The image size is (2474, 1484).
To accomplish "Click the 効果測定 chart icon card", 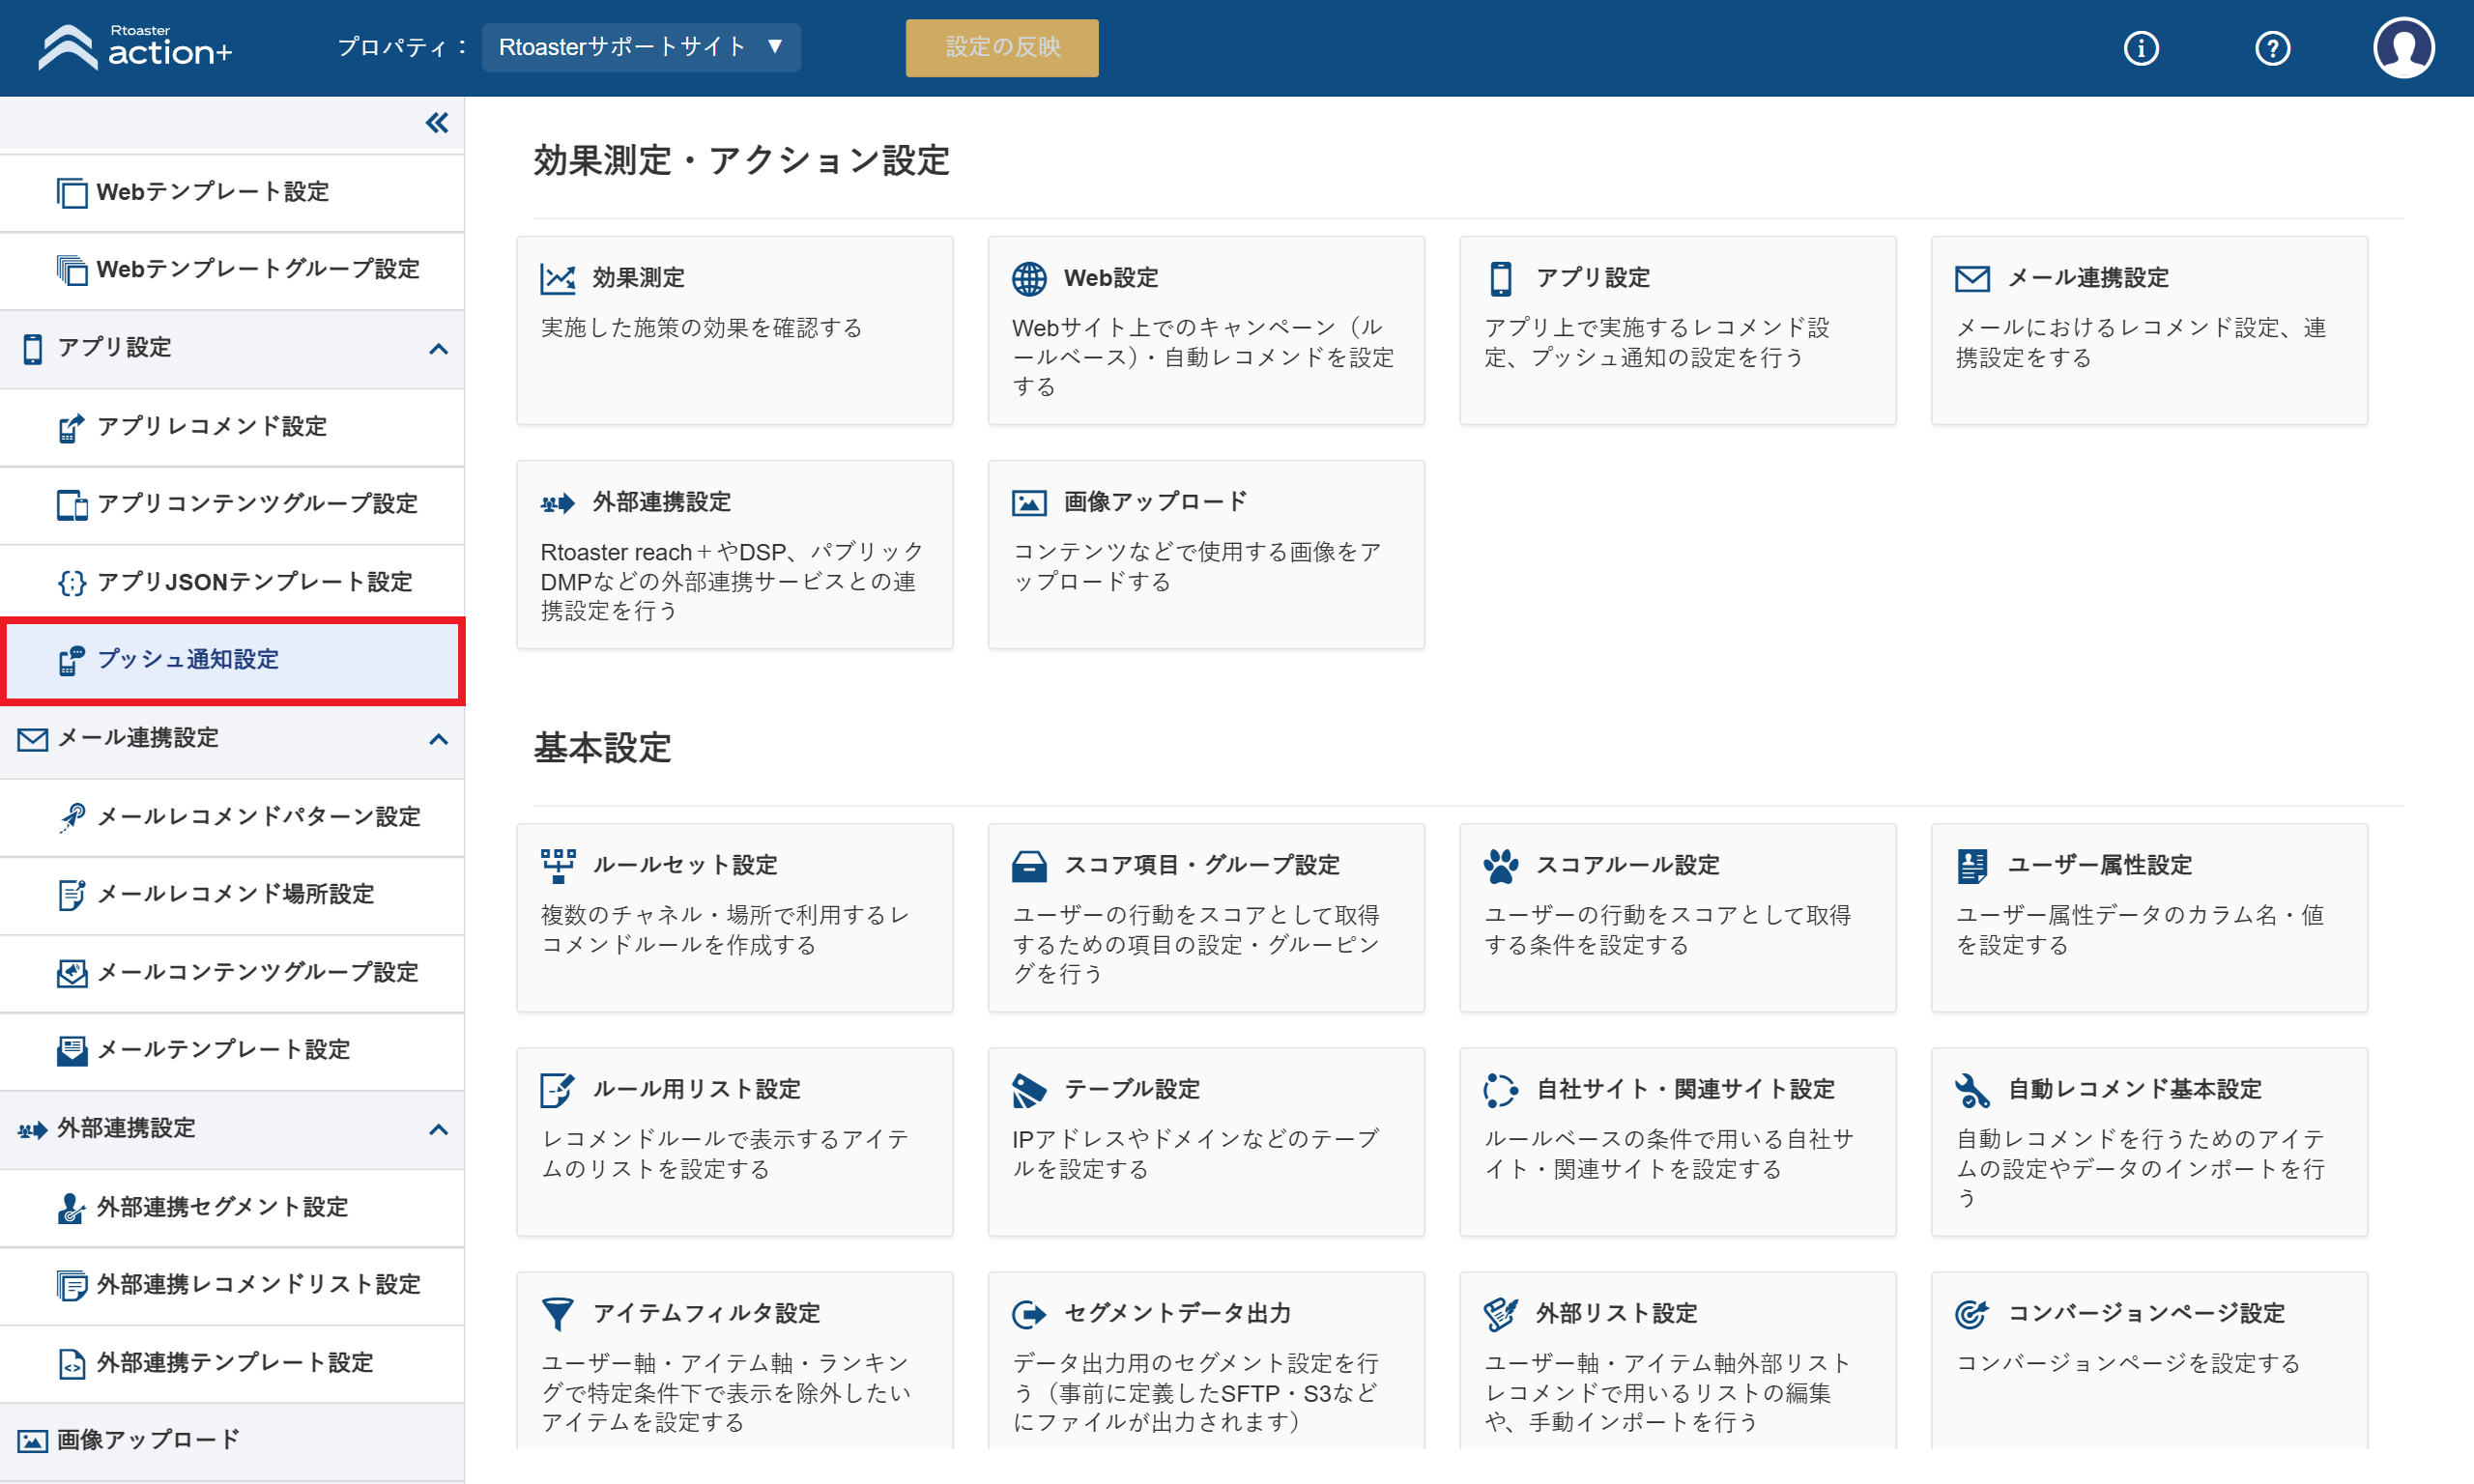I will click(557, 278).
